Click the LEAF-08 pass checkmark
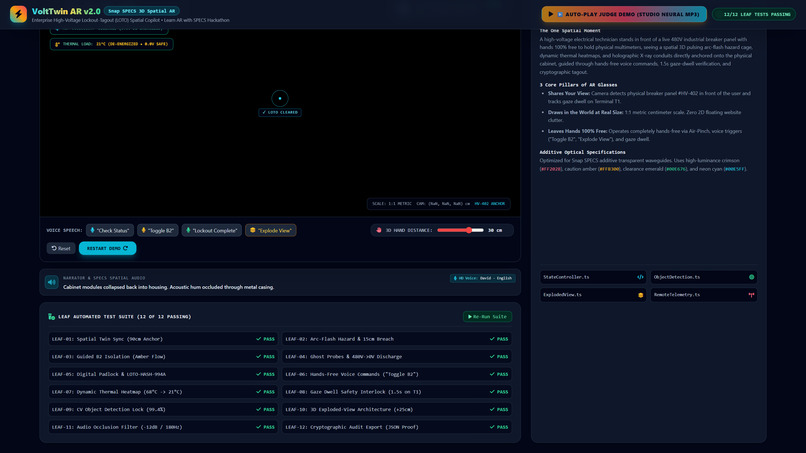806x453 pixels. (492, 392)
